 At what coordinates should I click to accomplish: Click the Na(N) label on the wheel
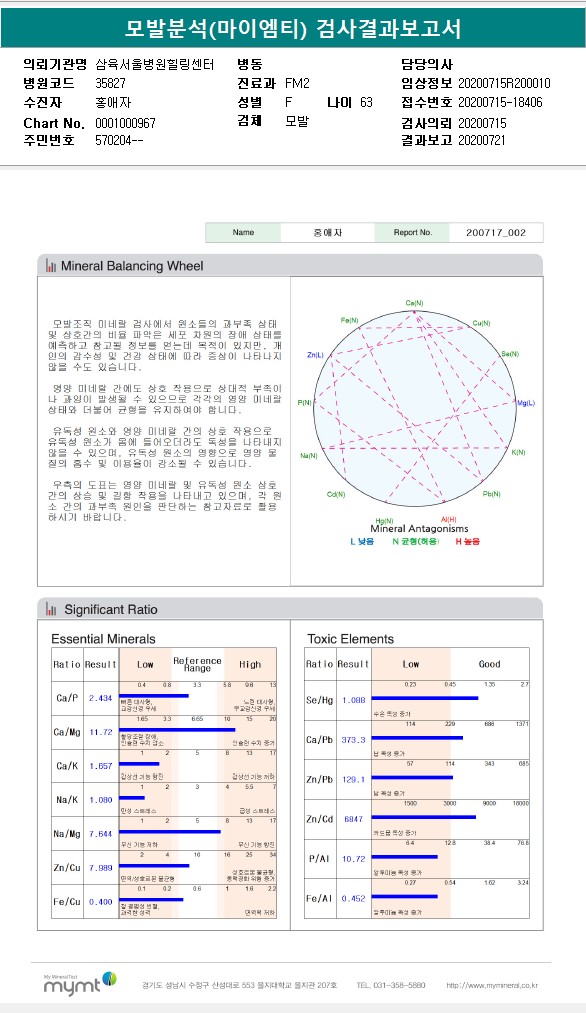pos(309,455)
